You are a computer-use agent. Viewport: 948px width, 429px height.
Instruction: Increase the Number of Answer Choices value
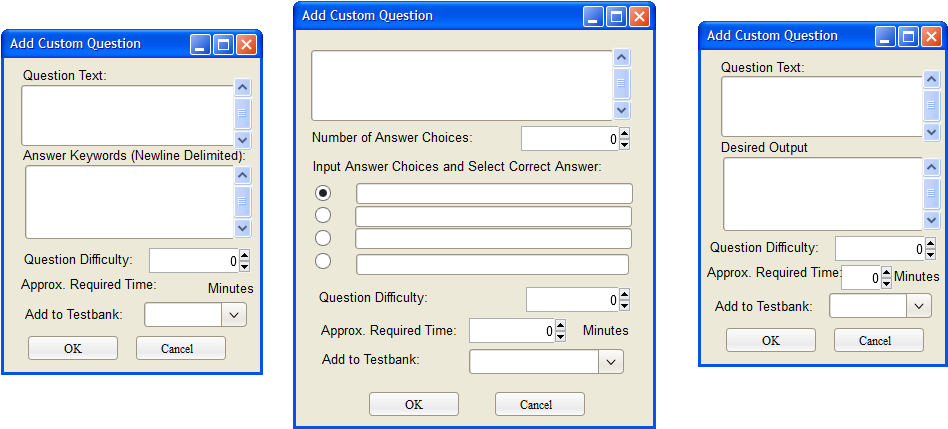[625, 134]
